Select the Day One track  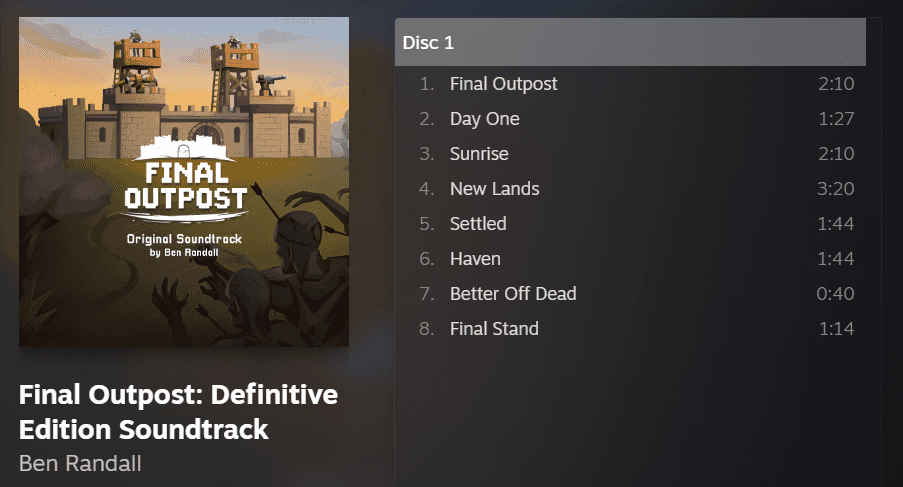coord(630,119)
